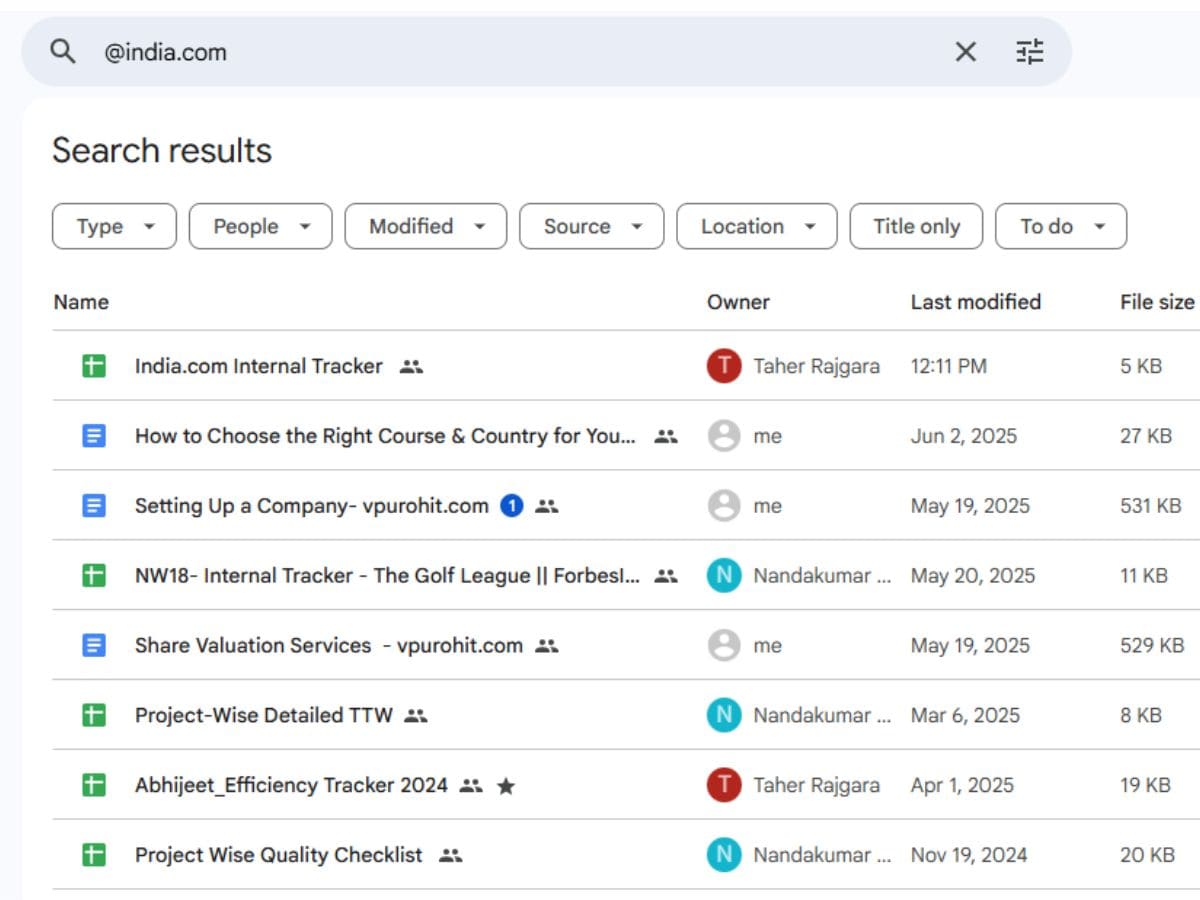Click Taher Rajgara avatar in Abhijeet_Efficiency Tracker row
Viewport: 1200px width, 900px height.
tap(723, 786)
